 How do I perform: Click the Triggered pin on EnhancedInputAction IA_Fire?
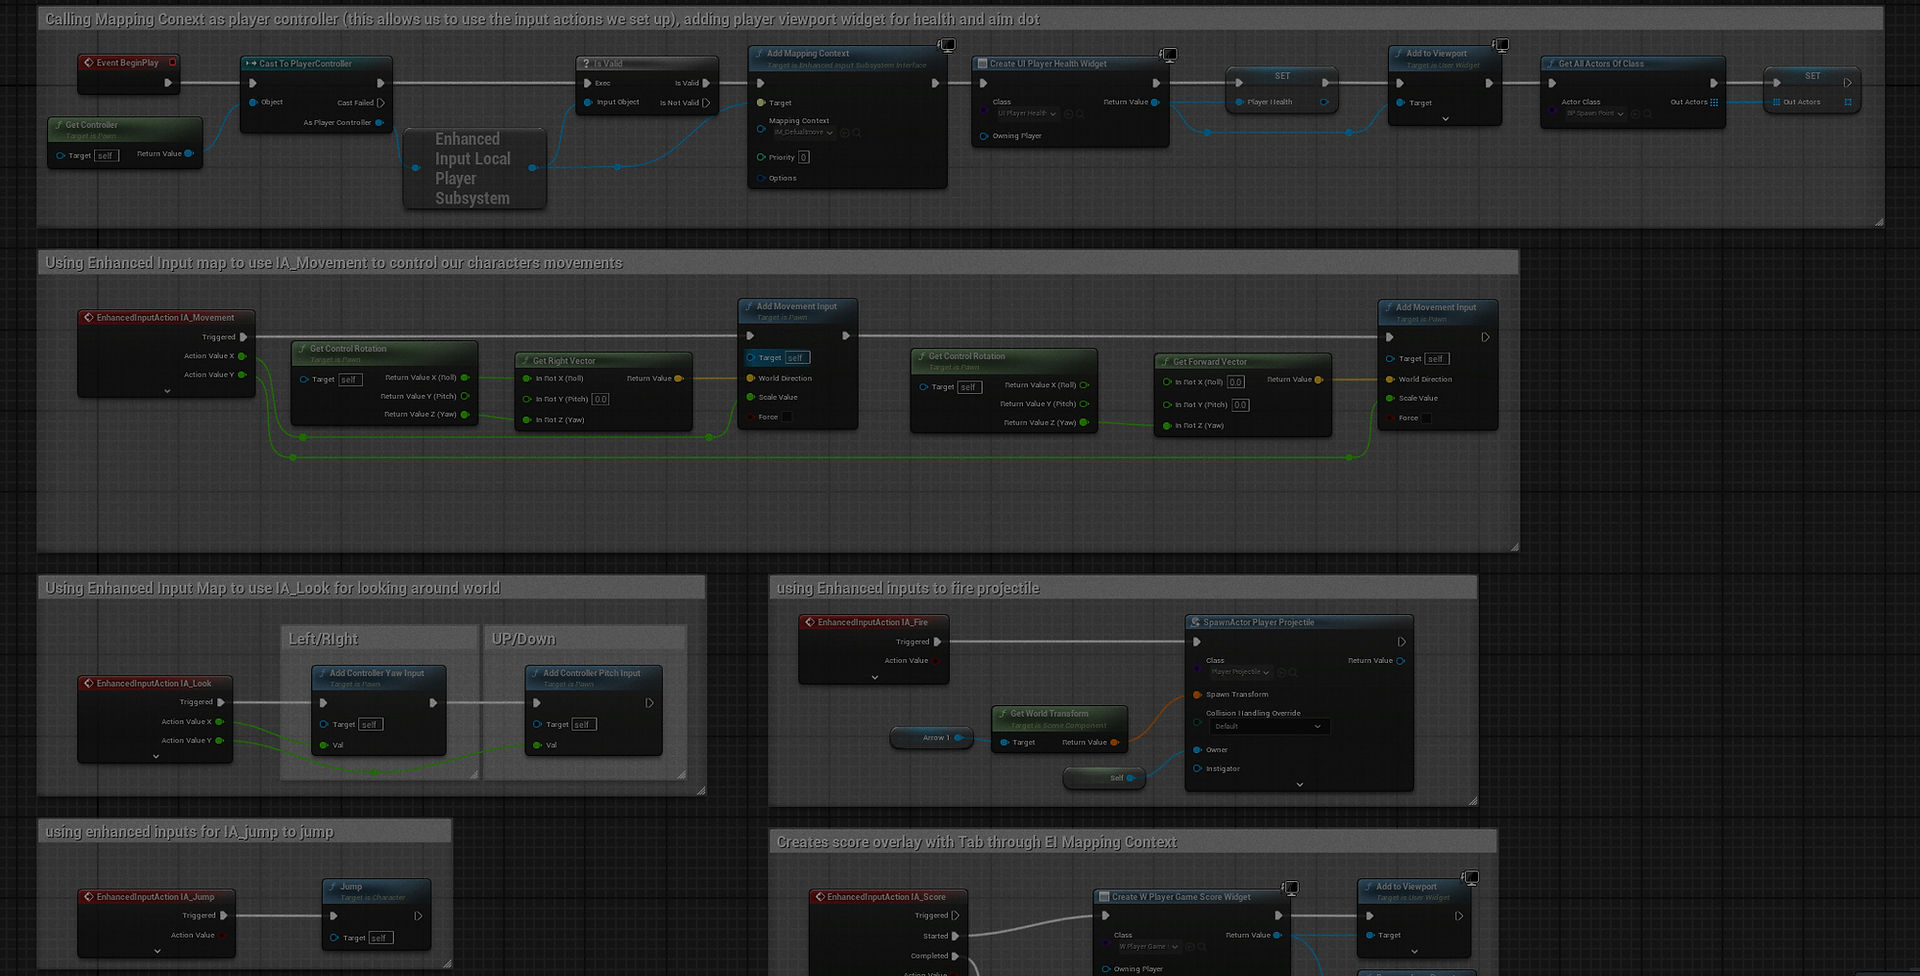click(x=937, y=642)
